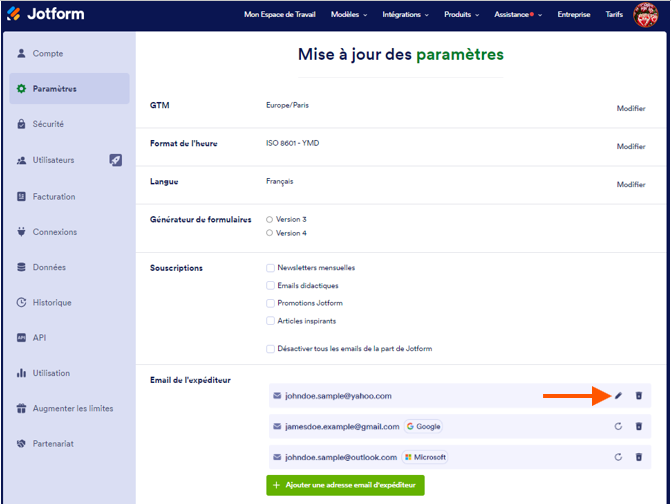Viewport: 671px width, 504px height.
Task: Click the Utilisation bar chart icon
Action: click(x=21, y=373)
